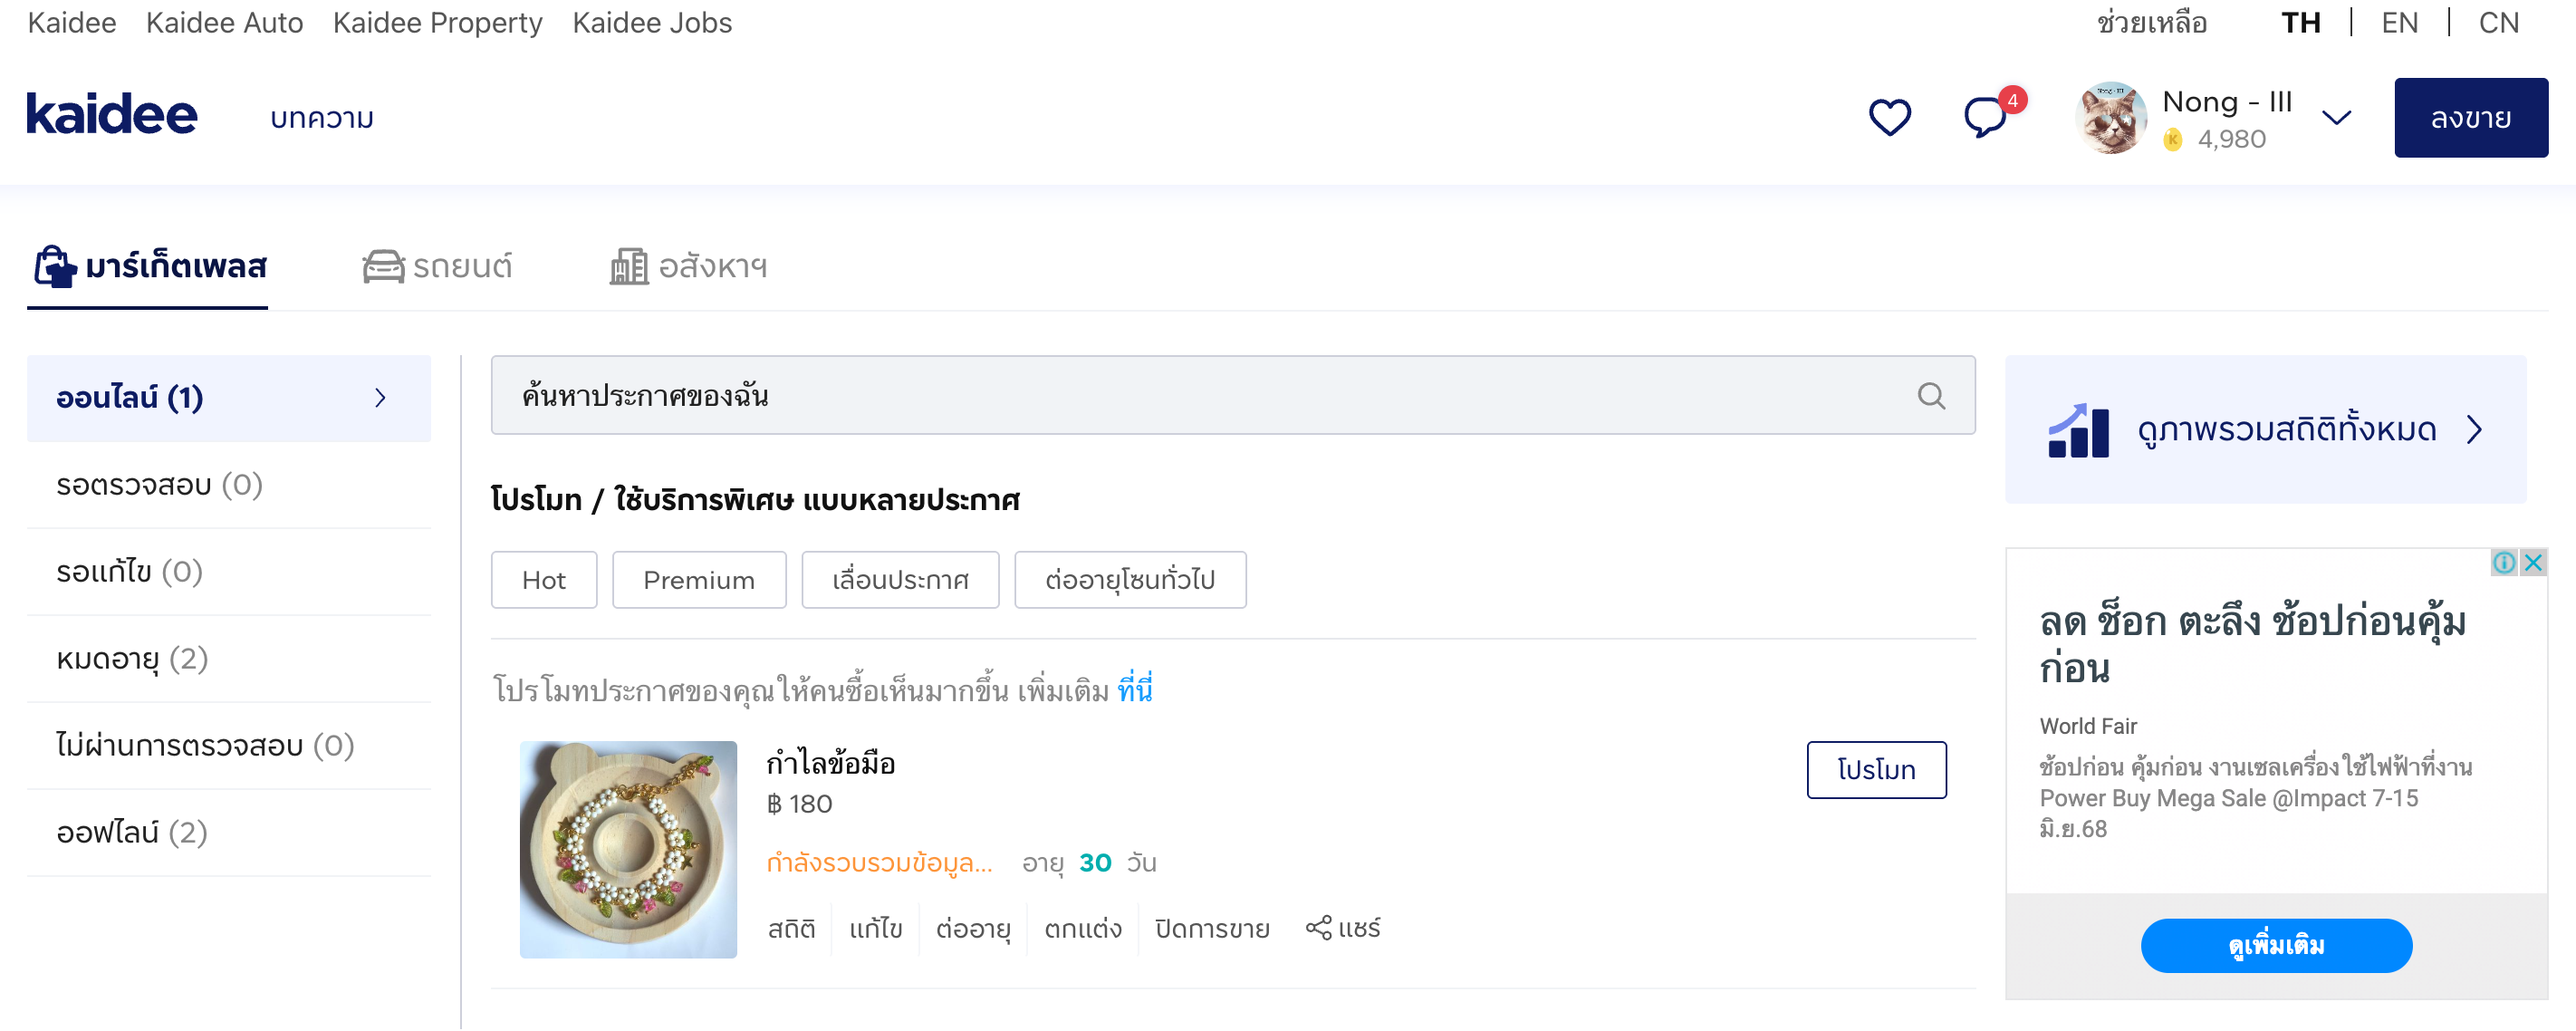Switch to the รถยนต์ tab
Image resolution: width=2576 pixels, height=1031 pixels.
pos(437,267)
